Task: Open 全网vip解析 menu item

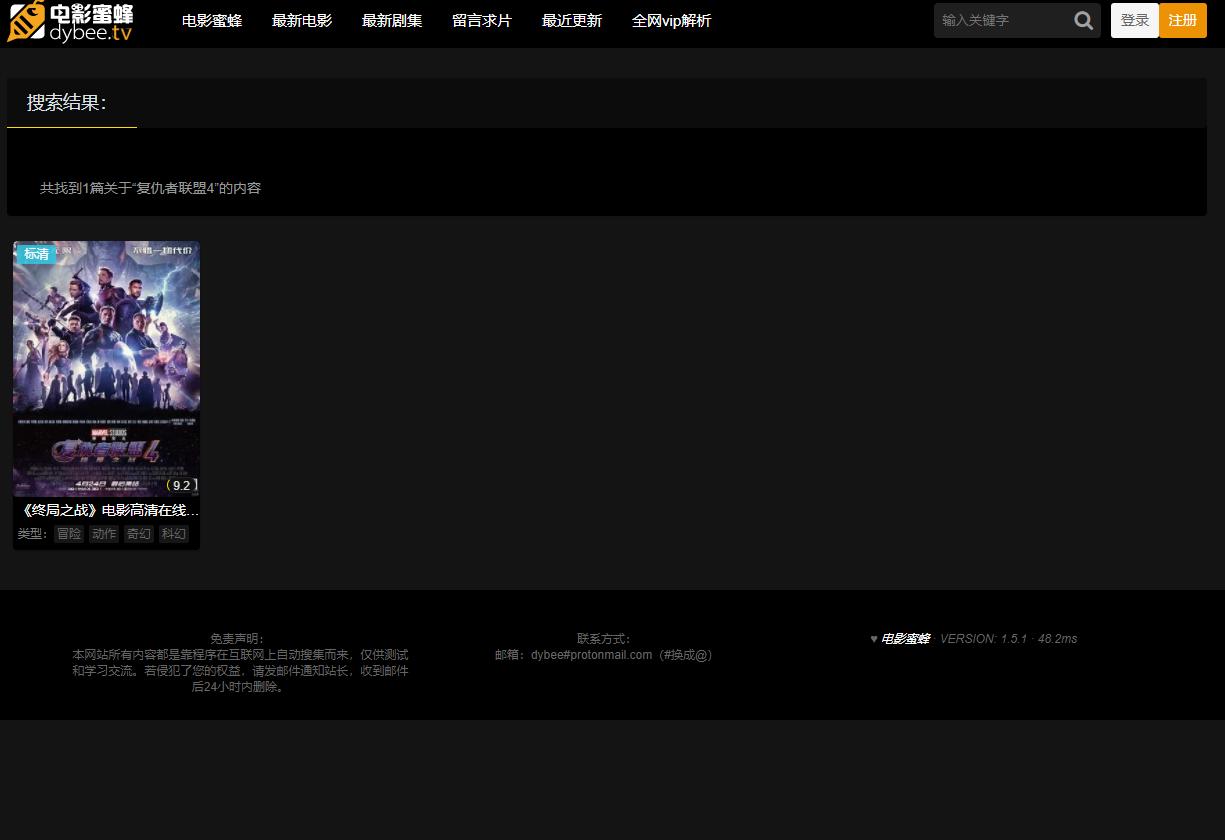Action: (x=672, y=21)
